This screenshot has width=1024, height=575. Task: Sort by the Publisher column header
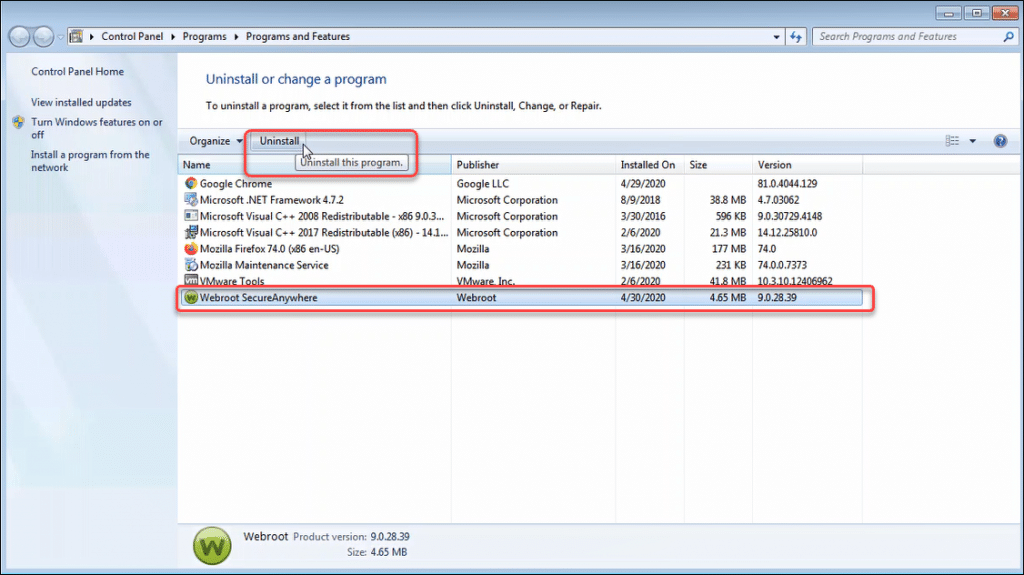[533, 165]
